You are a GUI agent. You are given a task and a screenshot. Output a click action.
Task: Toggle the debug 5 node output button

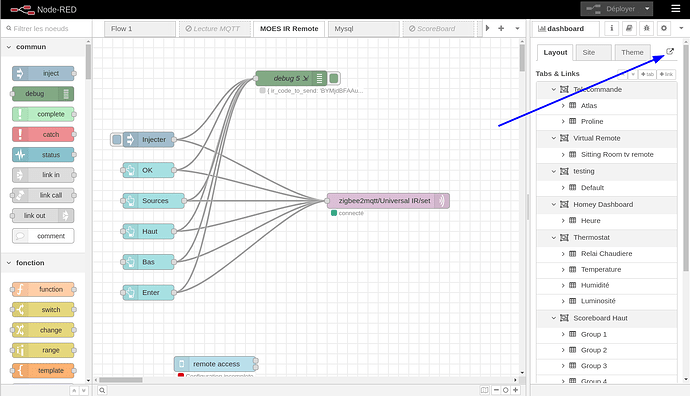[334, 78]
